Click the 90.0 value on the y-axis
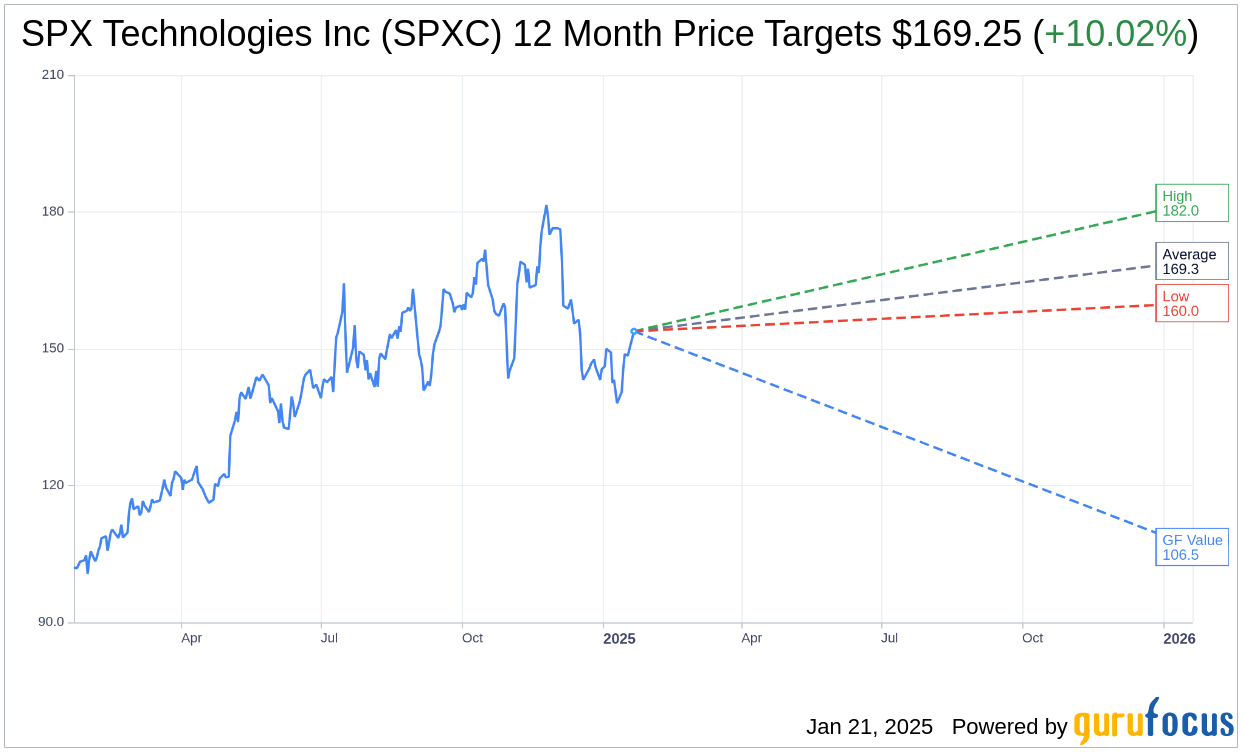Screen dimensions: 1242x752 49,622
